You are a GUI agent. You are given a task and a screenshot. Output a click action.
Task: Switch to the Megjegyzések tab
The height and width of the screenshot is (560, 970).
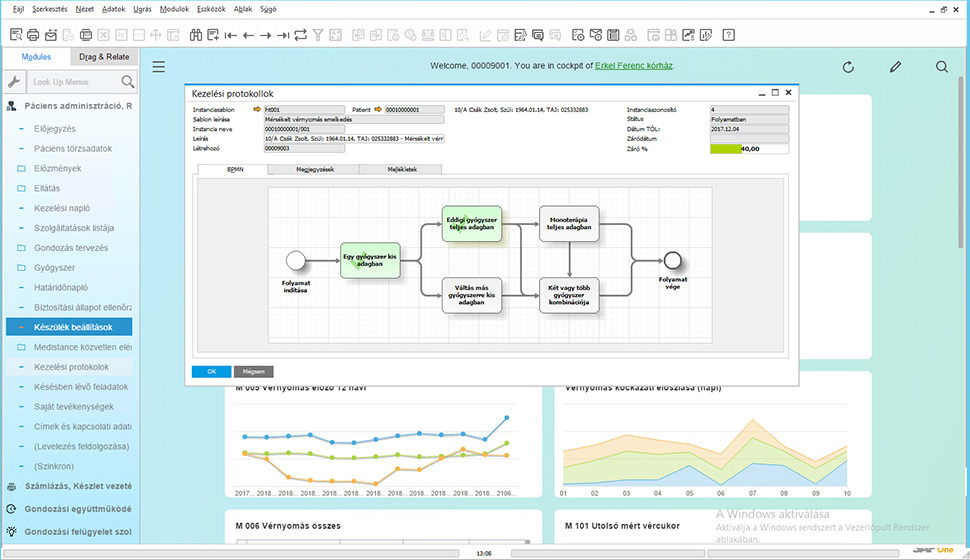pos(314,169)
